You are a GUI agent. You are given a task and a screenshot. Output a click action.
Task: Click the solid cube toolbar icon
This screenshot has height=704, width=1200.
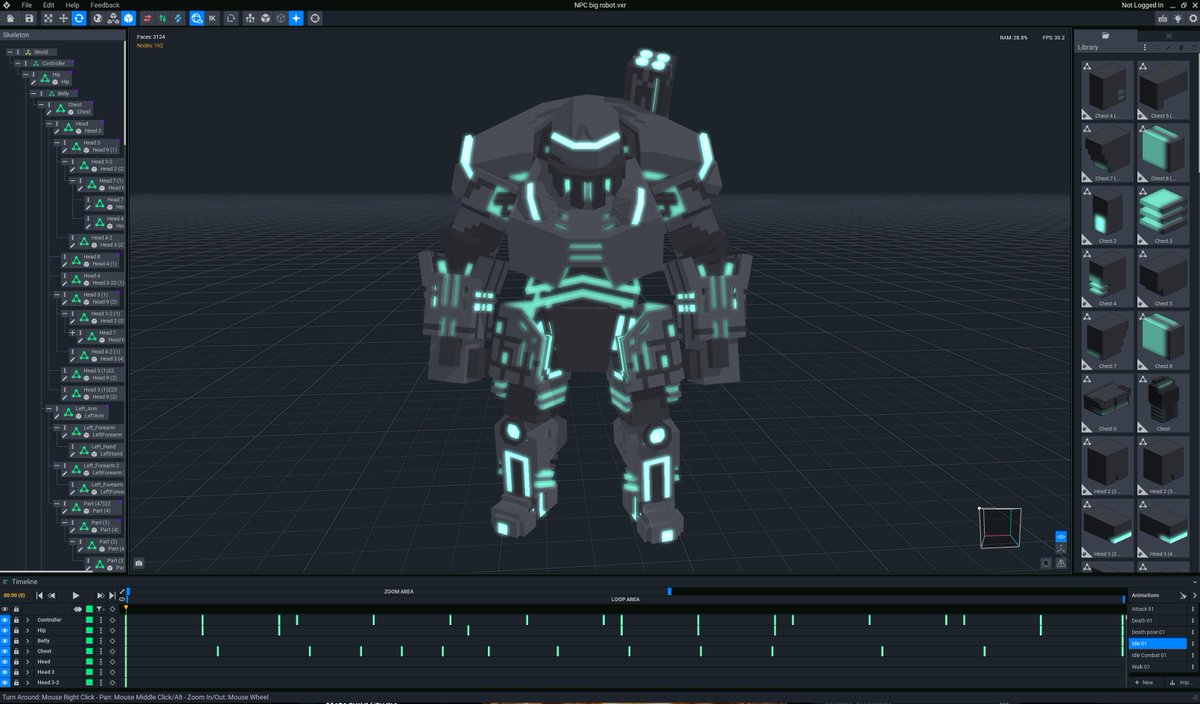(265, 18)
